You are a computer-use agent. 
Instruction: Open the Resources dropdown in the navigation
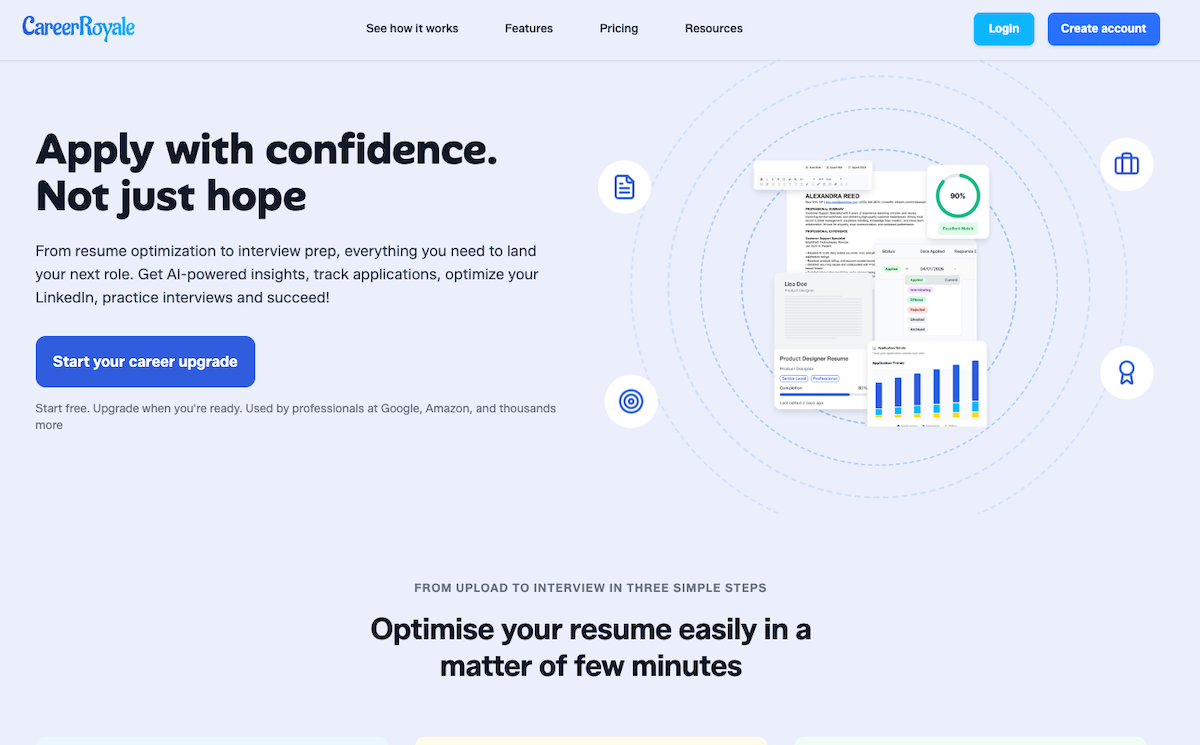pyautogui.click(x=713, y=28)
